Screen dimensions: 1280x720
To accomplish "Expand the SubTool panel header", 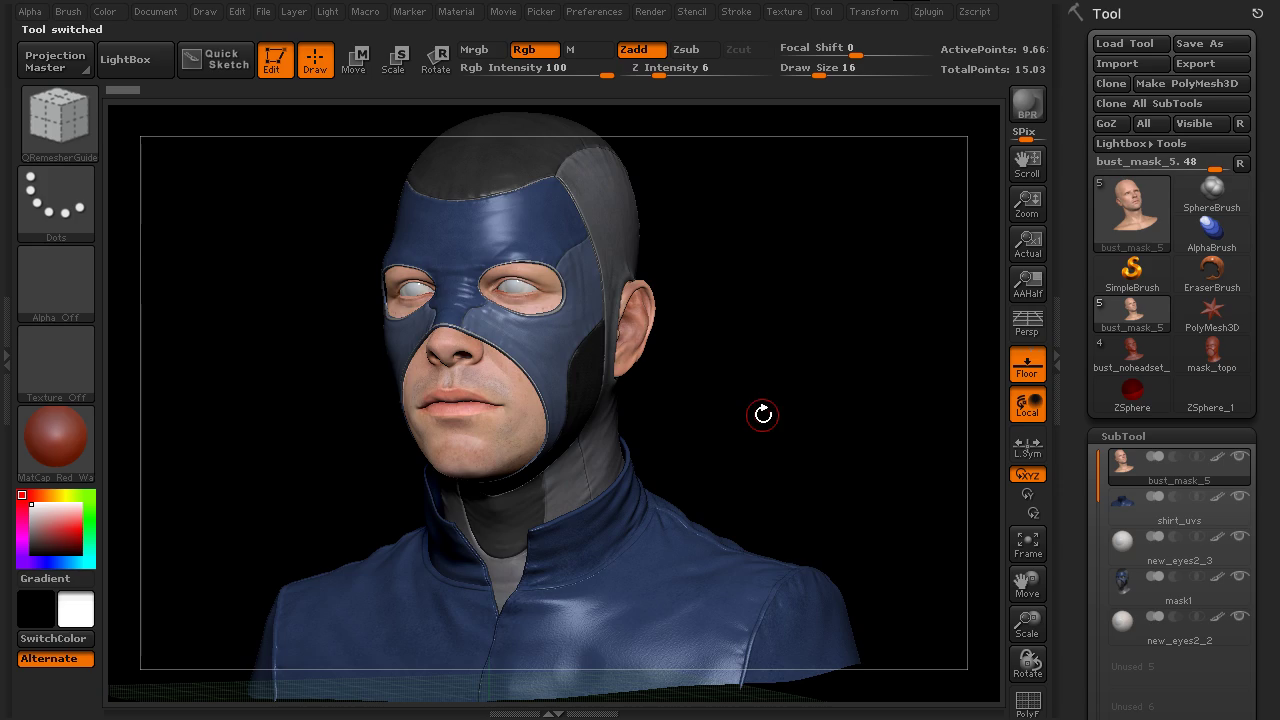I will 1123,436.
